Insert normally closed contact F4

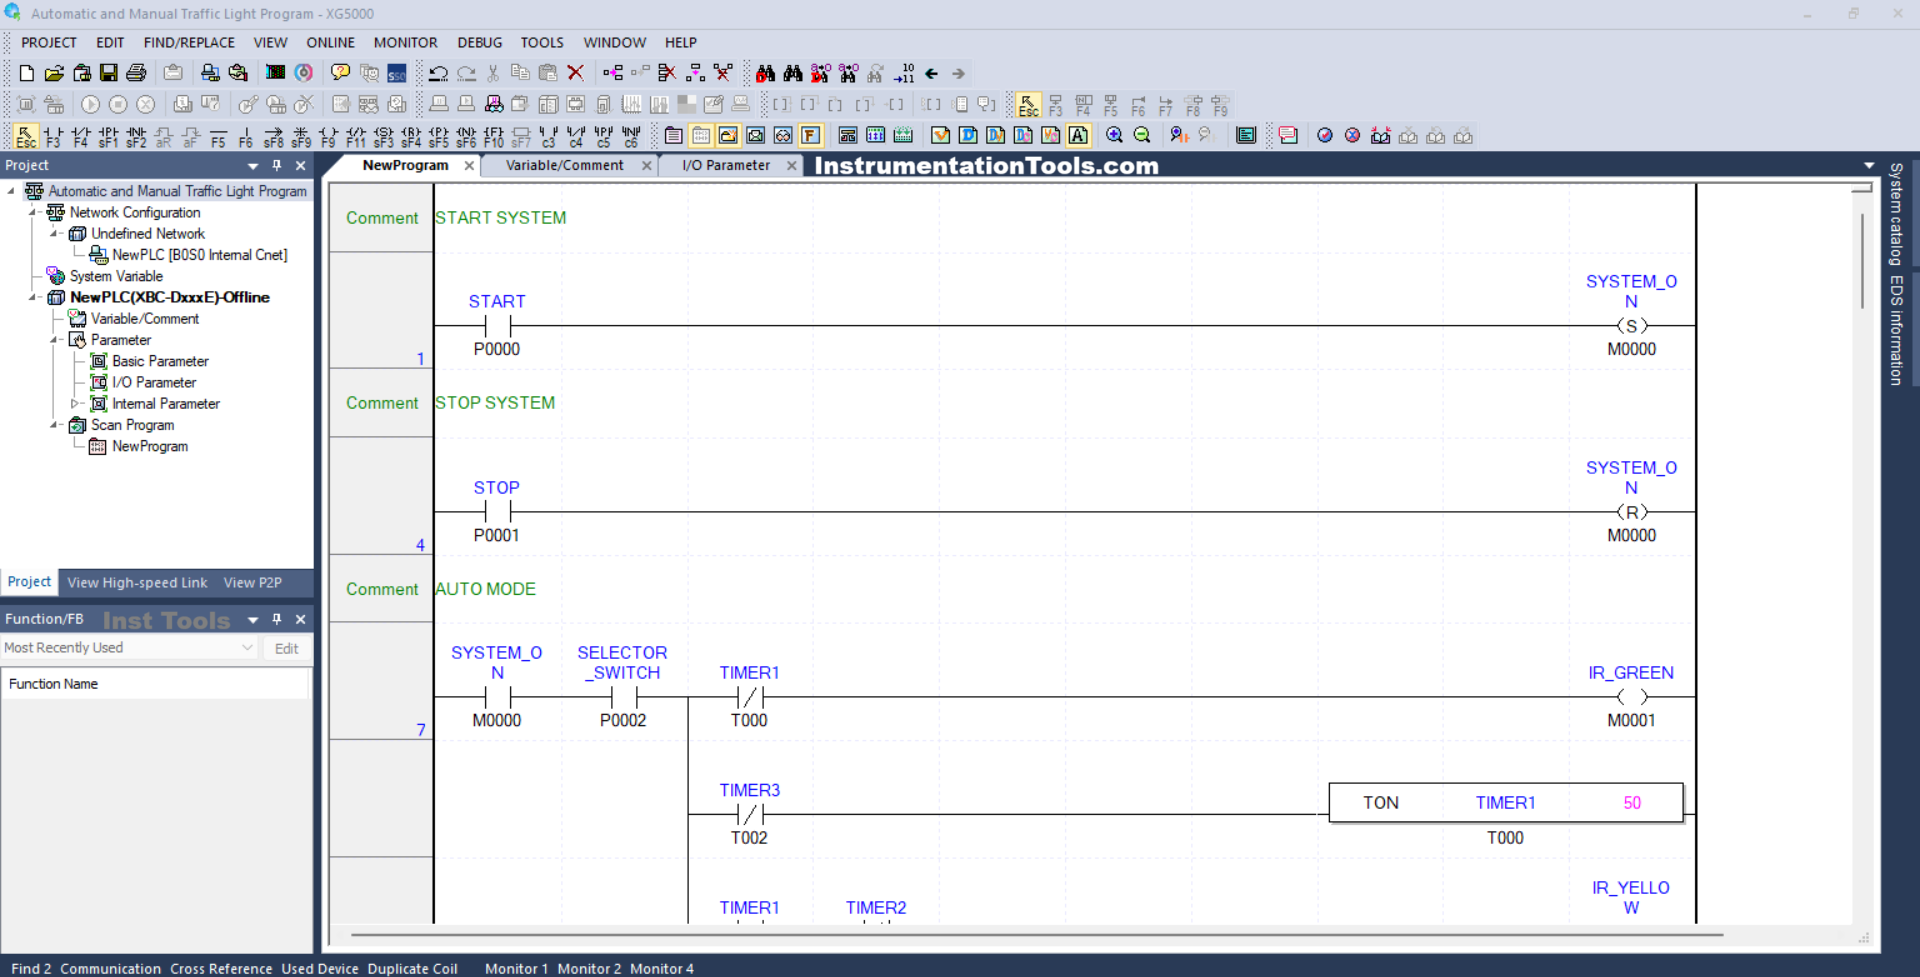click(81, 137)
